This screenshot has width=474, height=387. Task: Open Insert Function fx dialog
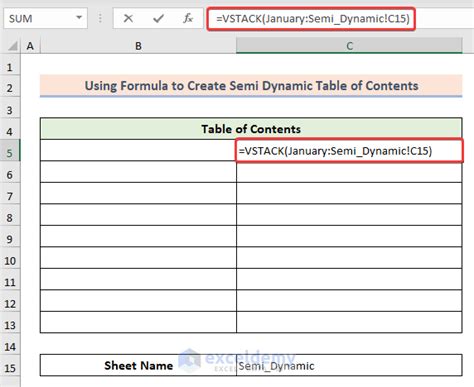click(188, 18)
